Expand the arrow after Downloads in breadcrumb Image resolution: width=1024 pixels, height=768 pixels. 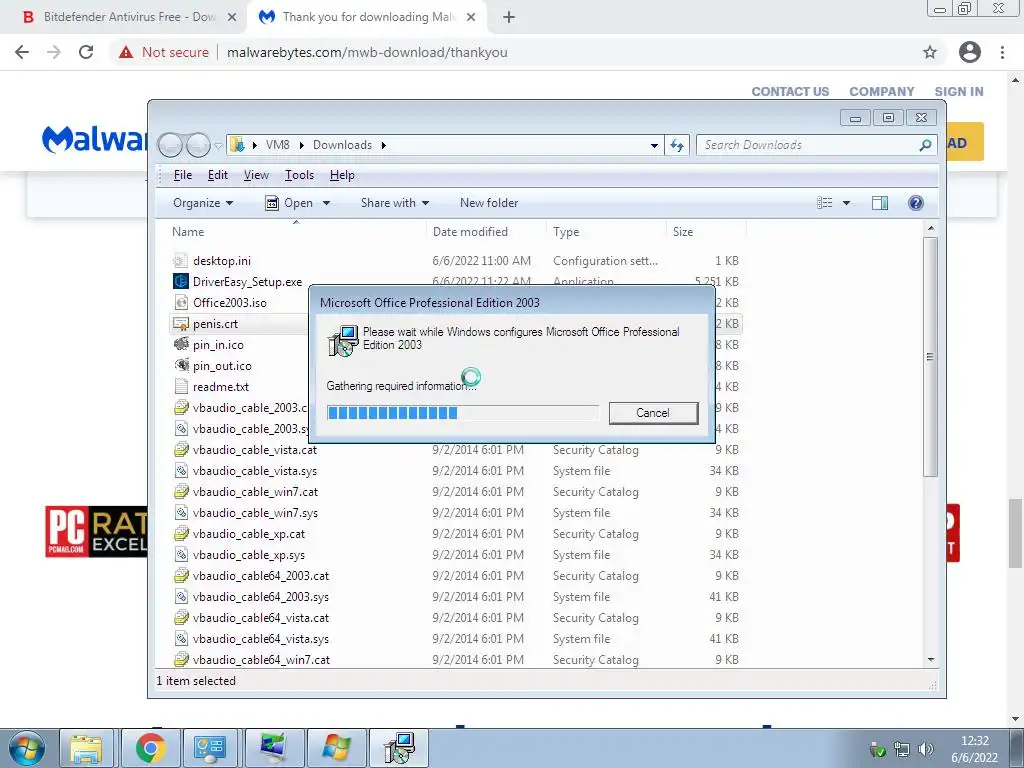[x=383, y=145]
